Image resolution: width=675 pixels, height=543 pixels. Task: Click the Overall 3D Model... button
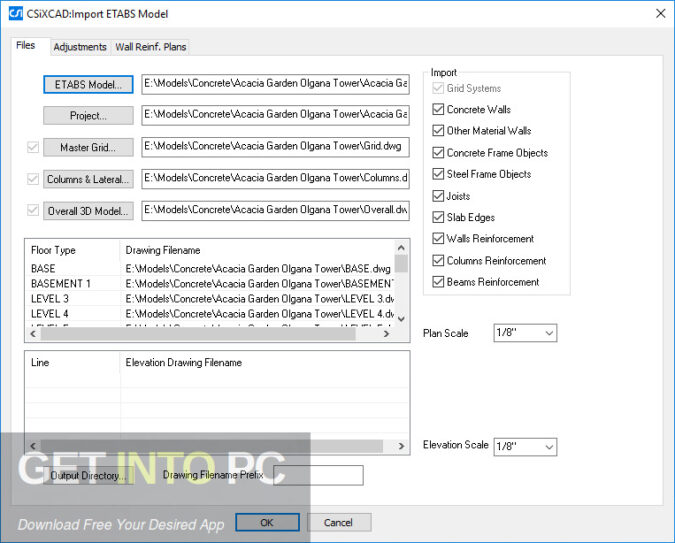pos(88,211)
